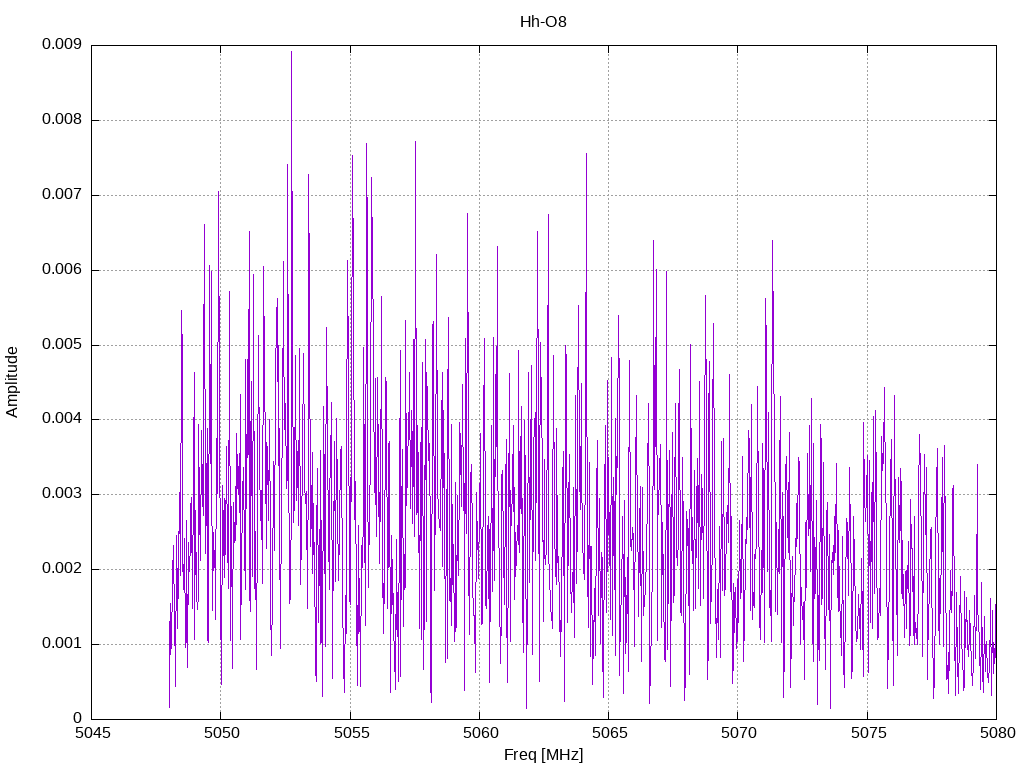The width and height of the screenshot is (1024, 768).
Task: Click the x-axis tick label 5075
Action: pyautogui.click(x=869, y=733)
